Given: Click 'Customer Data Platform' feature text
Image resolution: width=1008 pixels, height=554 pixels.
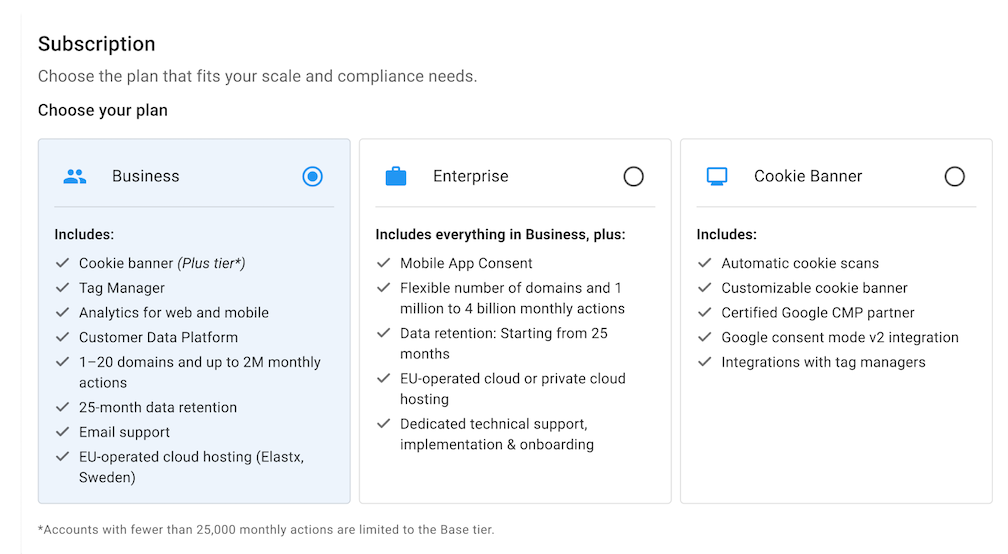Looking at the screenshot, I should (158, 337).
